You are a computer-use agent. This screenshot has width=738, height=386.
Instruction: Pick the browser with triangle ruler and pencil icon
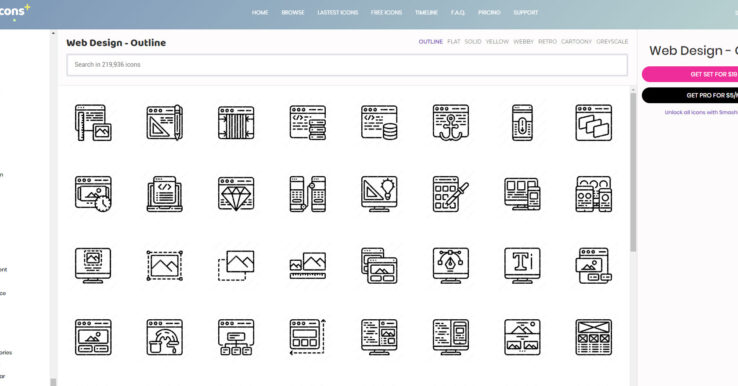(x=165, y=123)
